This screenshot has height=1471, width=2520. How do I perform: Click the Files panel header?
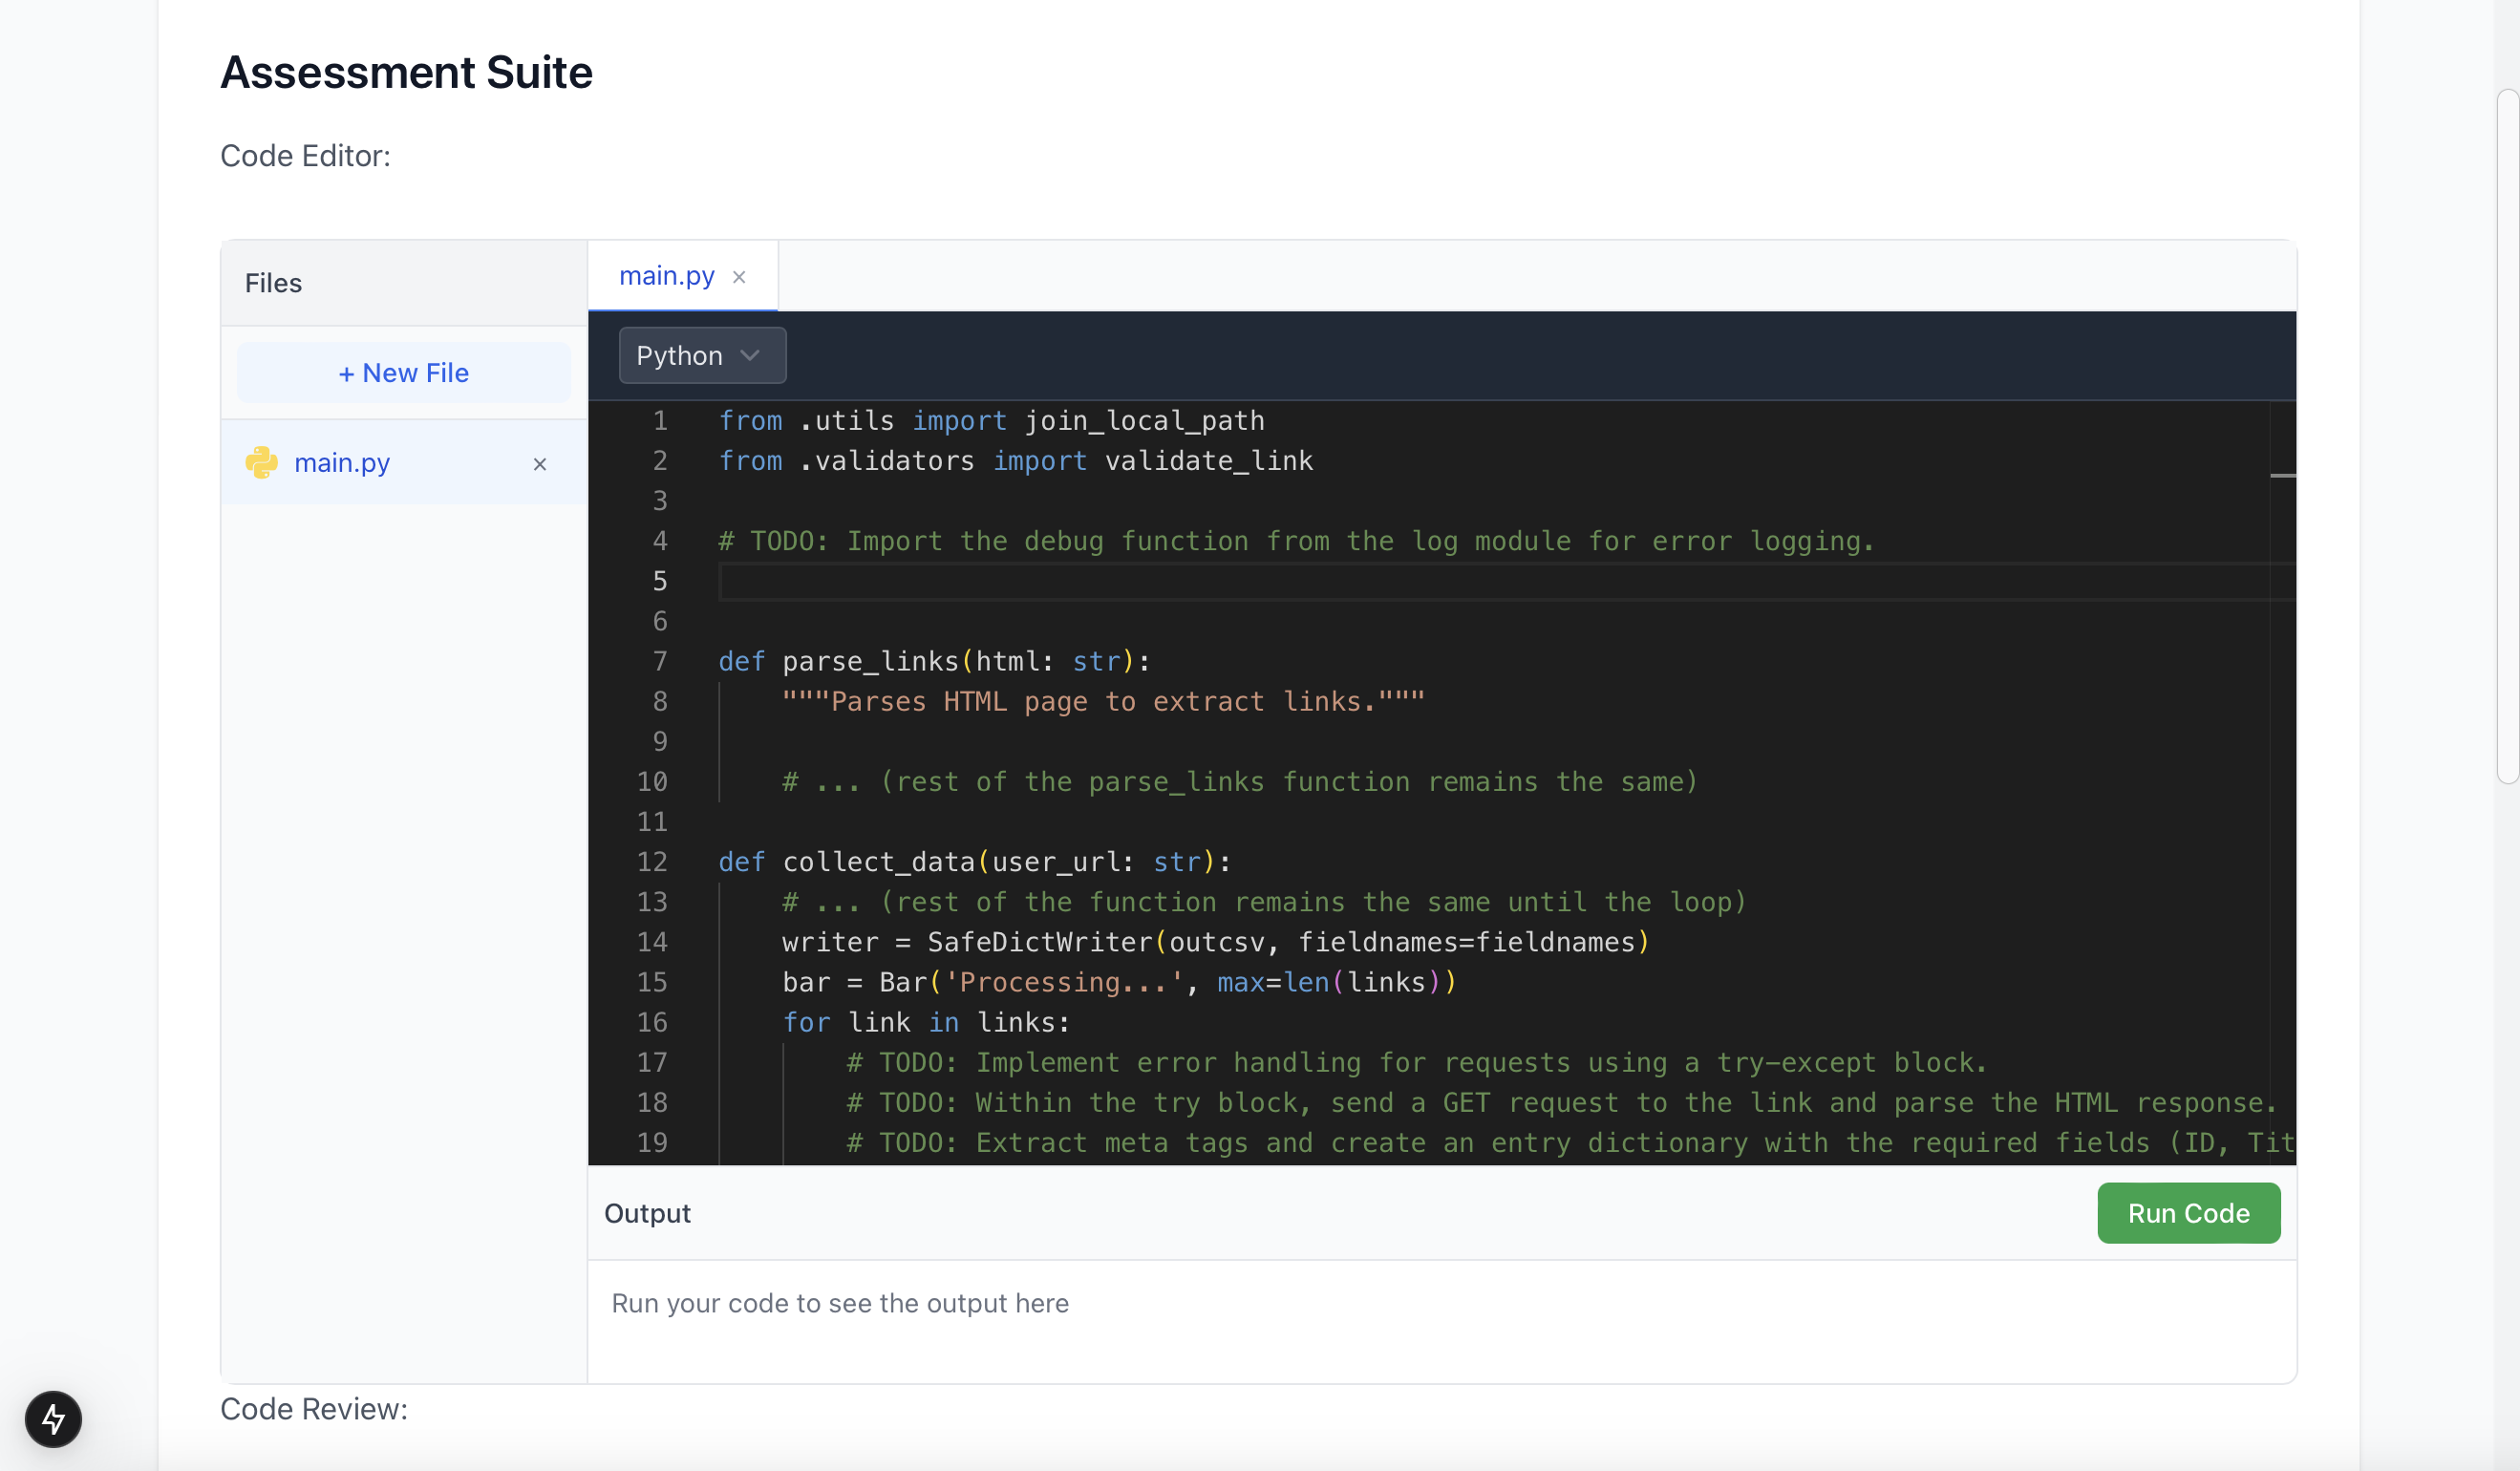[273, 283]
